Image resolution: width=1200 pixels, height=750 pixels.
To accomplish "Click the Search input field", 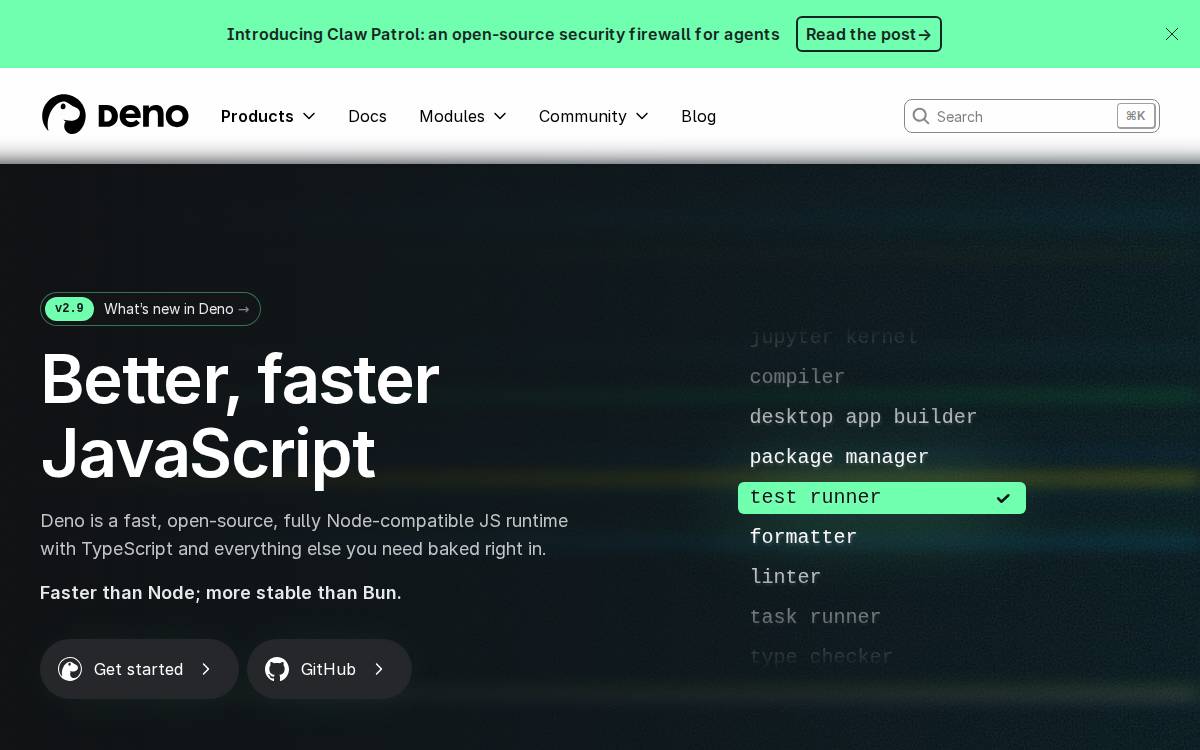I will click(x=1031, y=116).
